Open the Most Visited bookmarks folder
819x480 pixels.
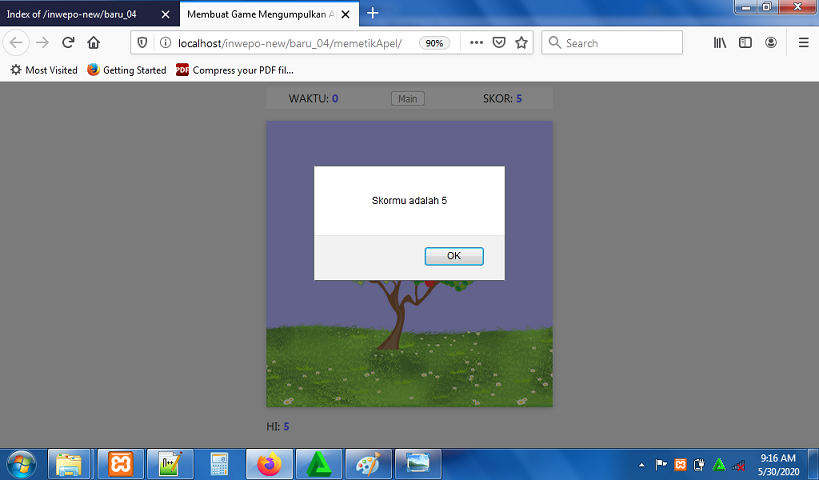click(x=44, y=70)
